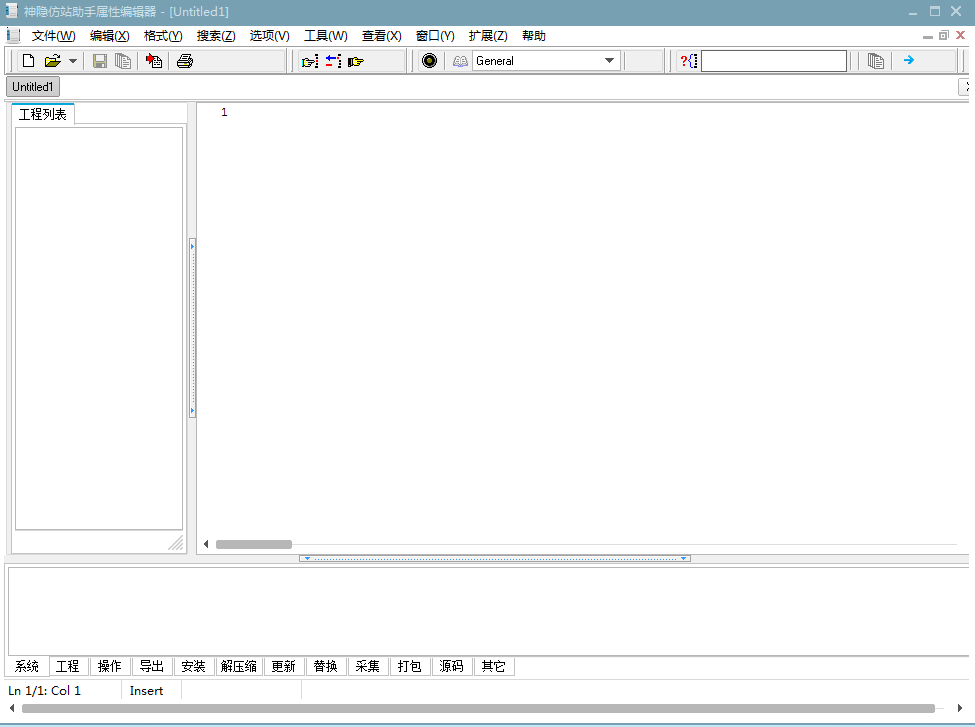Open the 扩展(Z) menu
The width and height of the screenshot is (975, 727).
[488, 36]
